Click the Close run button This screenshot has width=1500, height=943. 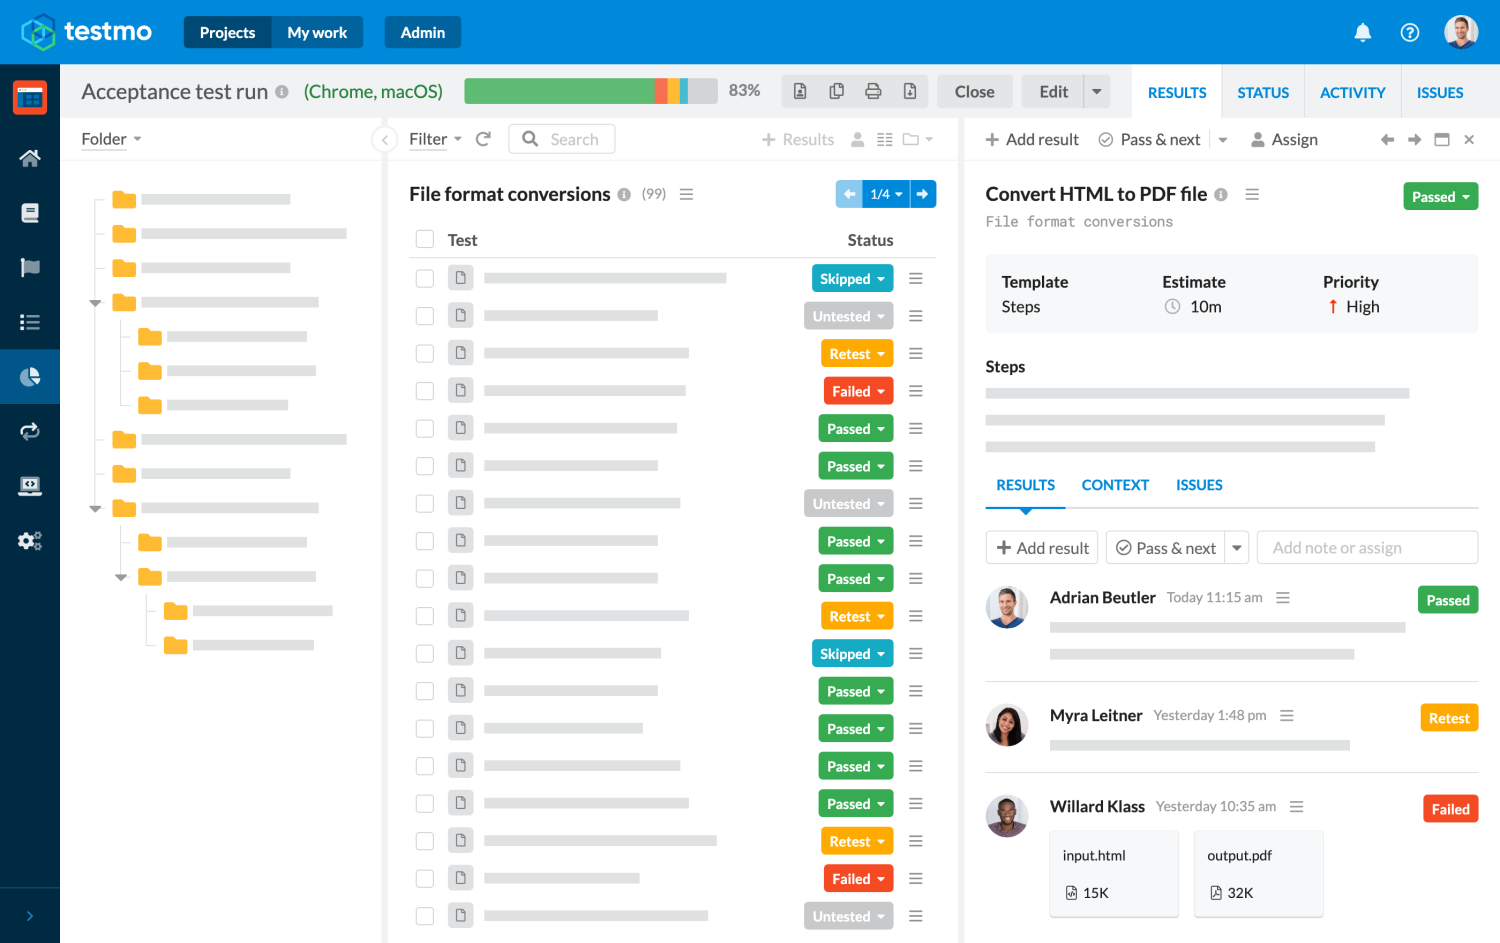pyautogui.click(x=974, y=92)
